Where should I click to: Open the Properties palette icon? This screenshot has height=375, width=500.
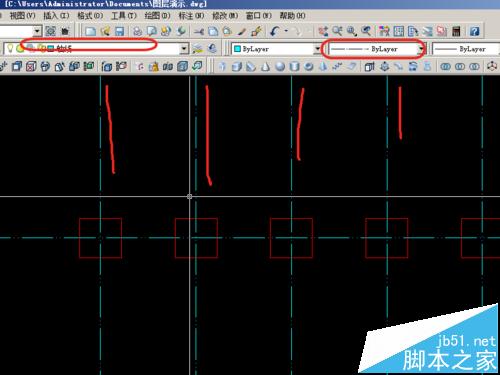384,32
